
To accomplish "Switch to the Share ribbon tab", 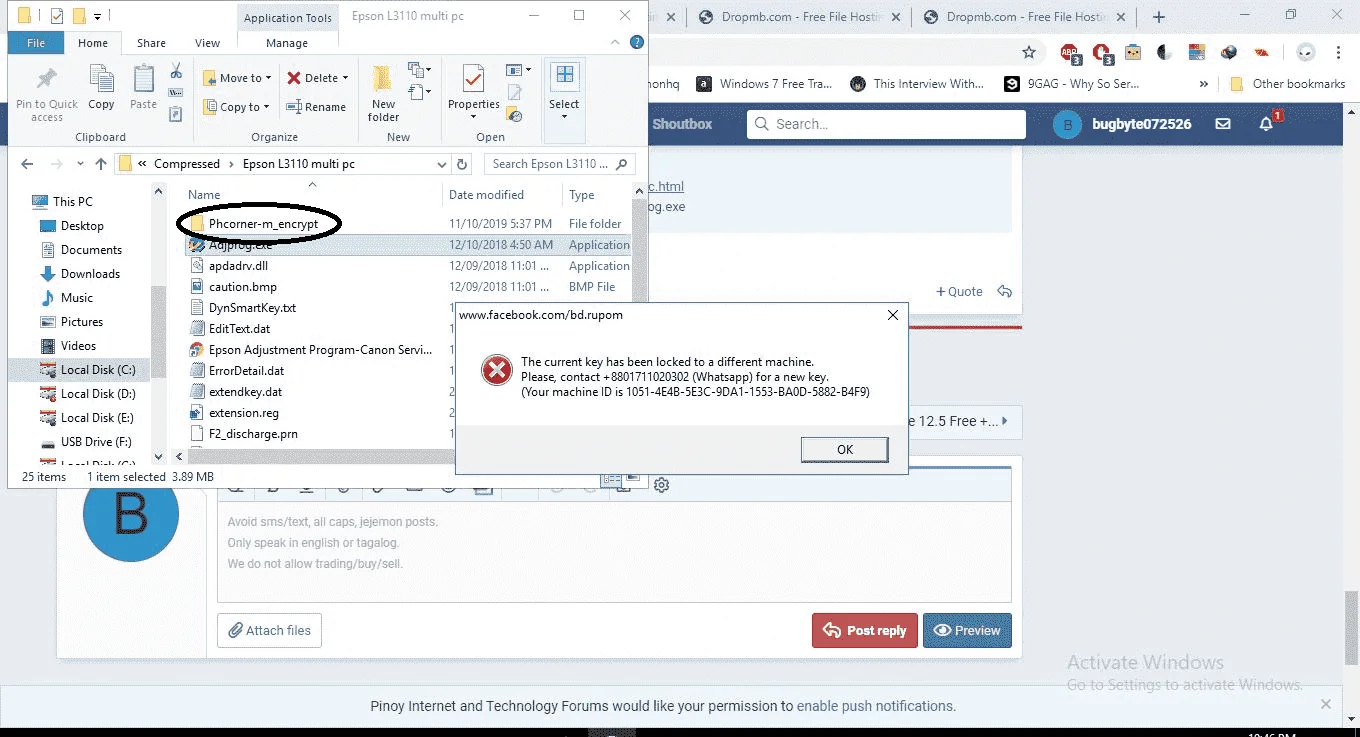I will [x=152, y=43].
